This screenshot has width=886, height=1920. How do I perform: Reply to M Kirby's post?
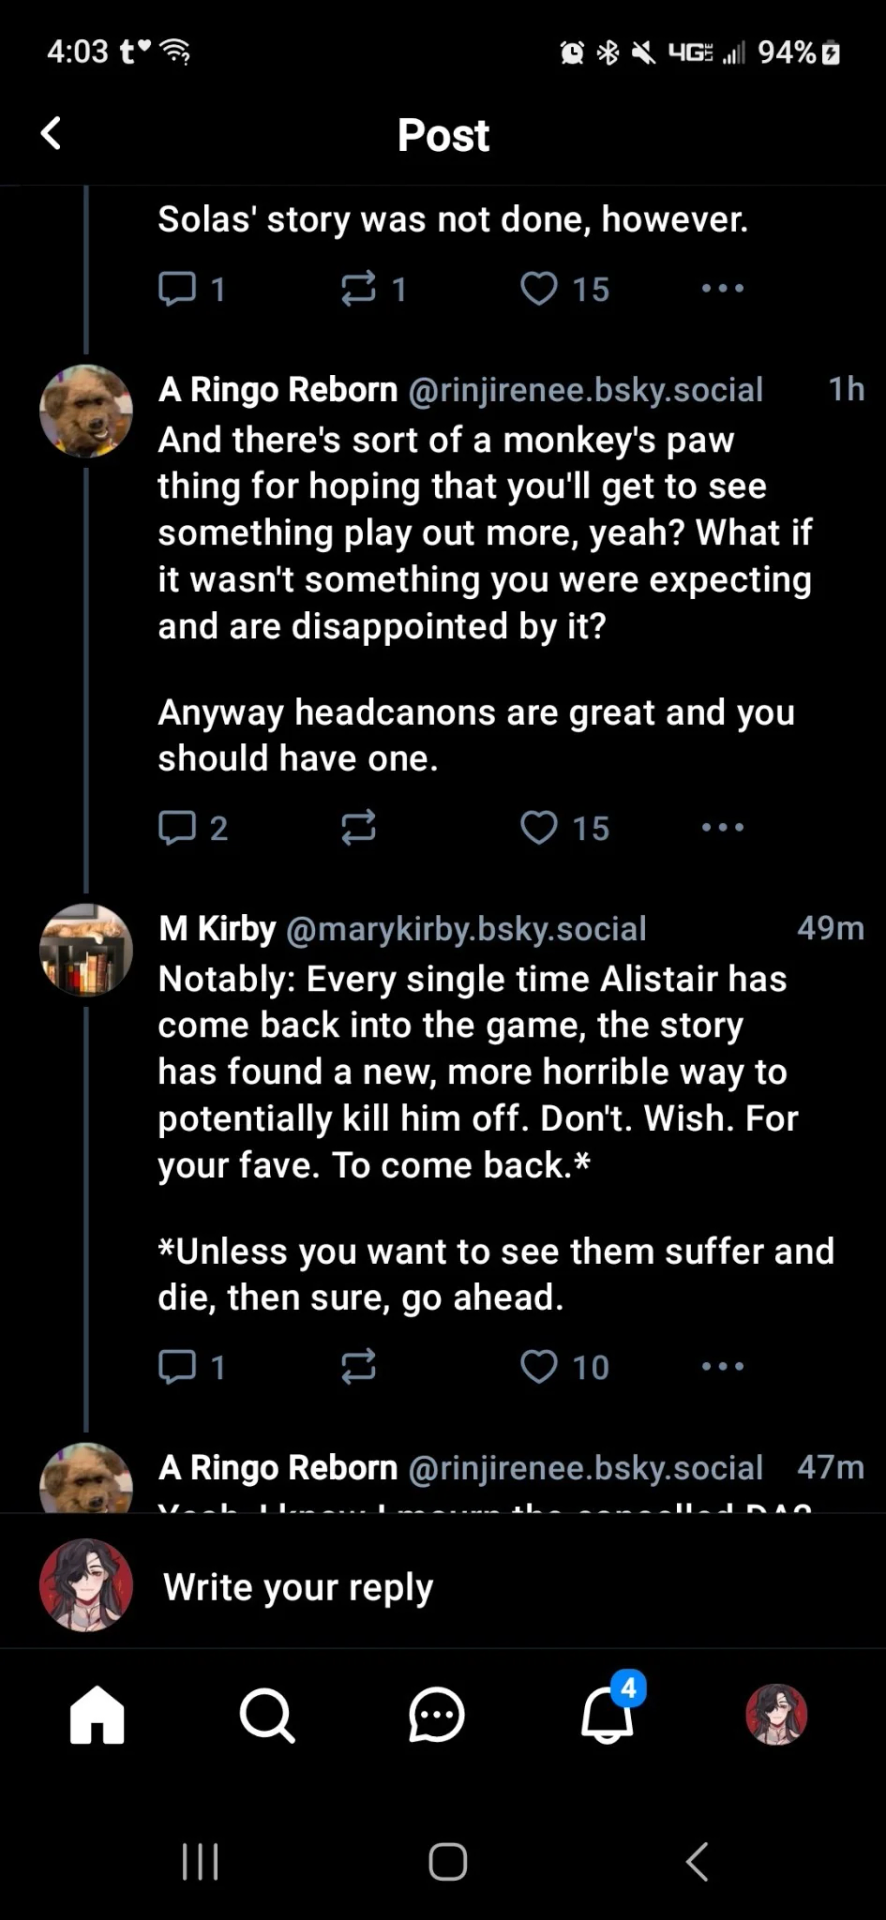178,1366
